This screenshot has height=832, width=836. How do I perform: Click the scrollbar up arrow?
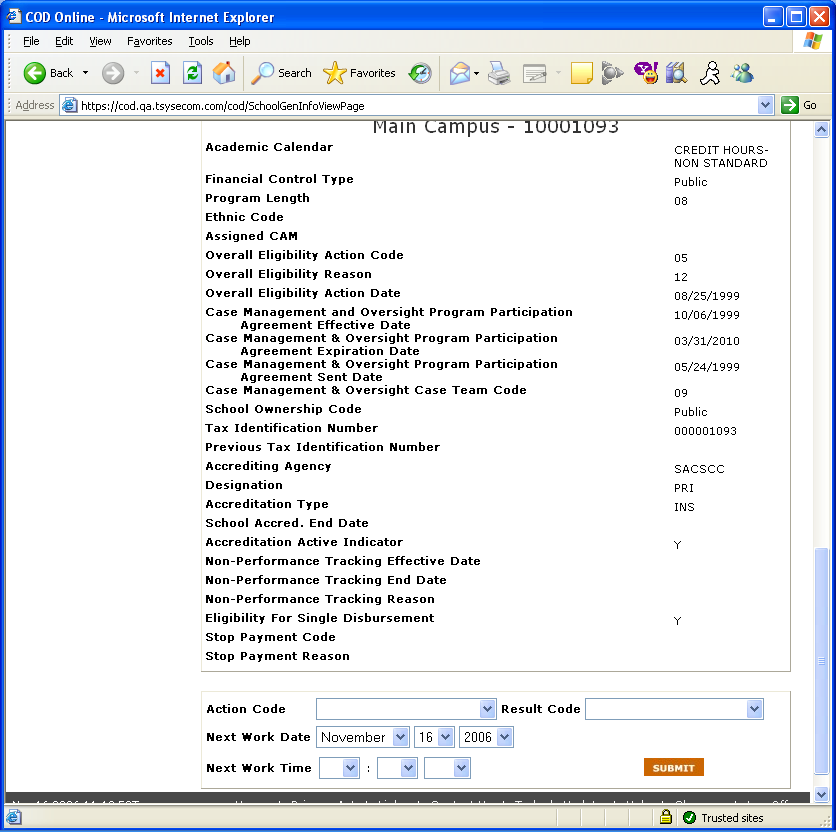click(x=821, y=130)
